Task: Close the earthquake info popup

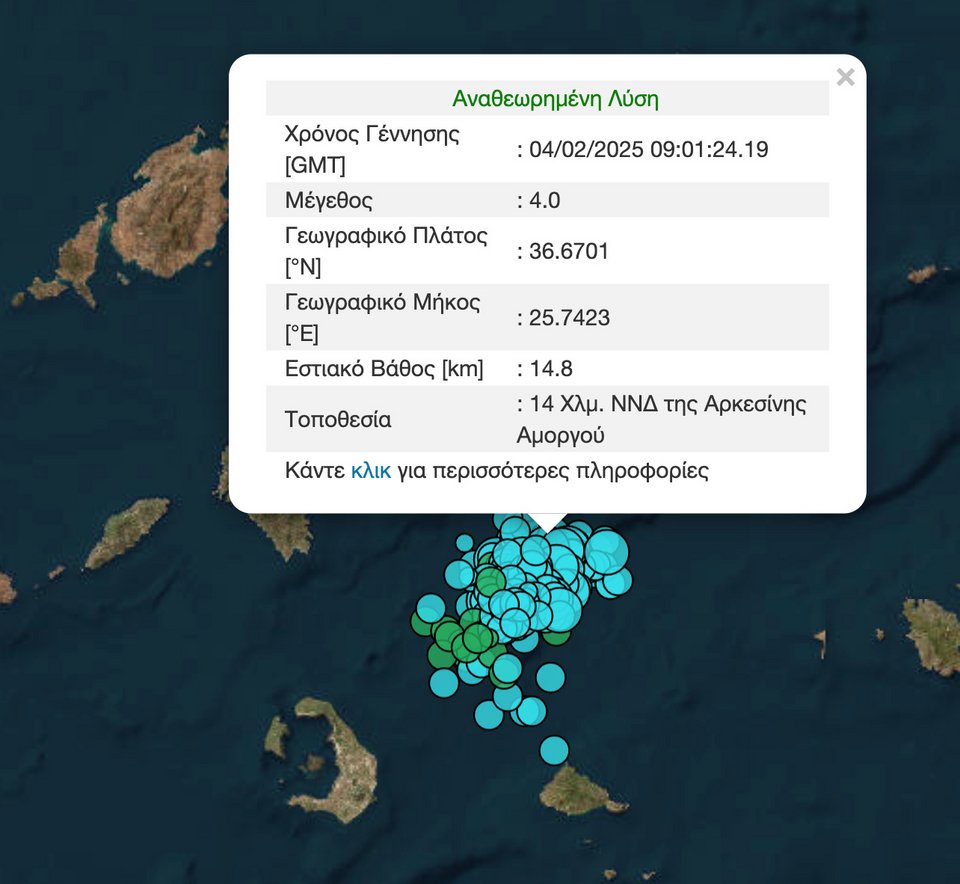Action: point(845,77)
